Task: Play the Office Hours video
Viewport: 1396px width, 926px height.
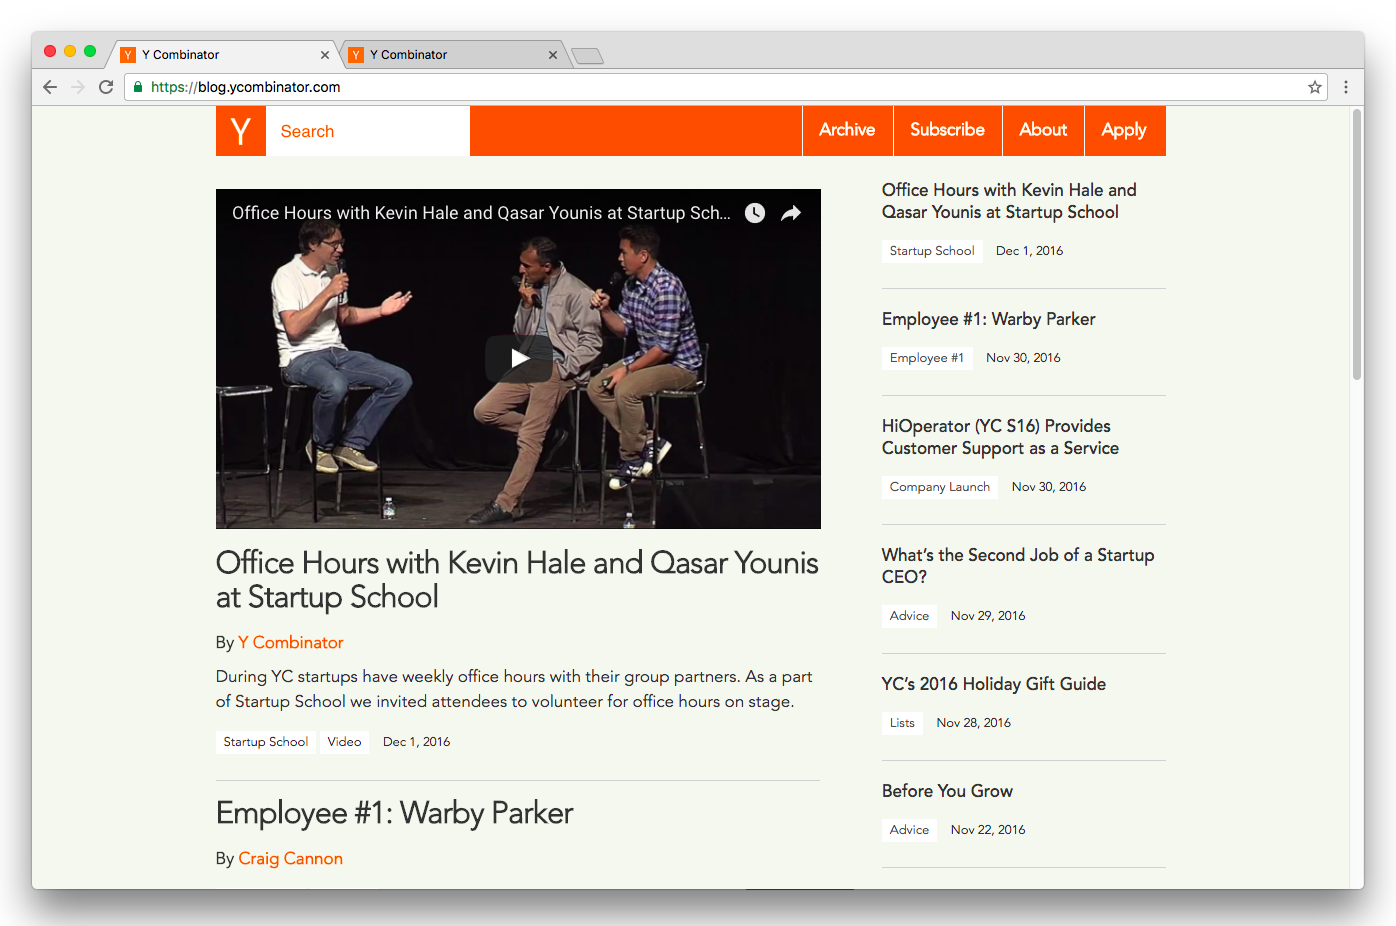Action: pos(519,358)
